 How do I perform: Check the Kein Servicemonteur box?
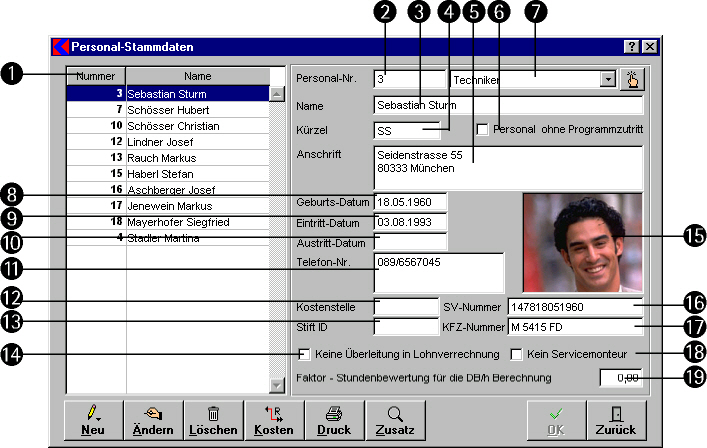tap(517, 353)
